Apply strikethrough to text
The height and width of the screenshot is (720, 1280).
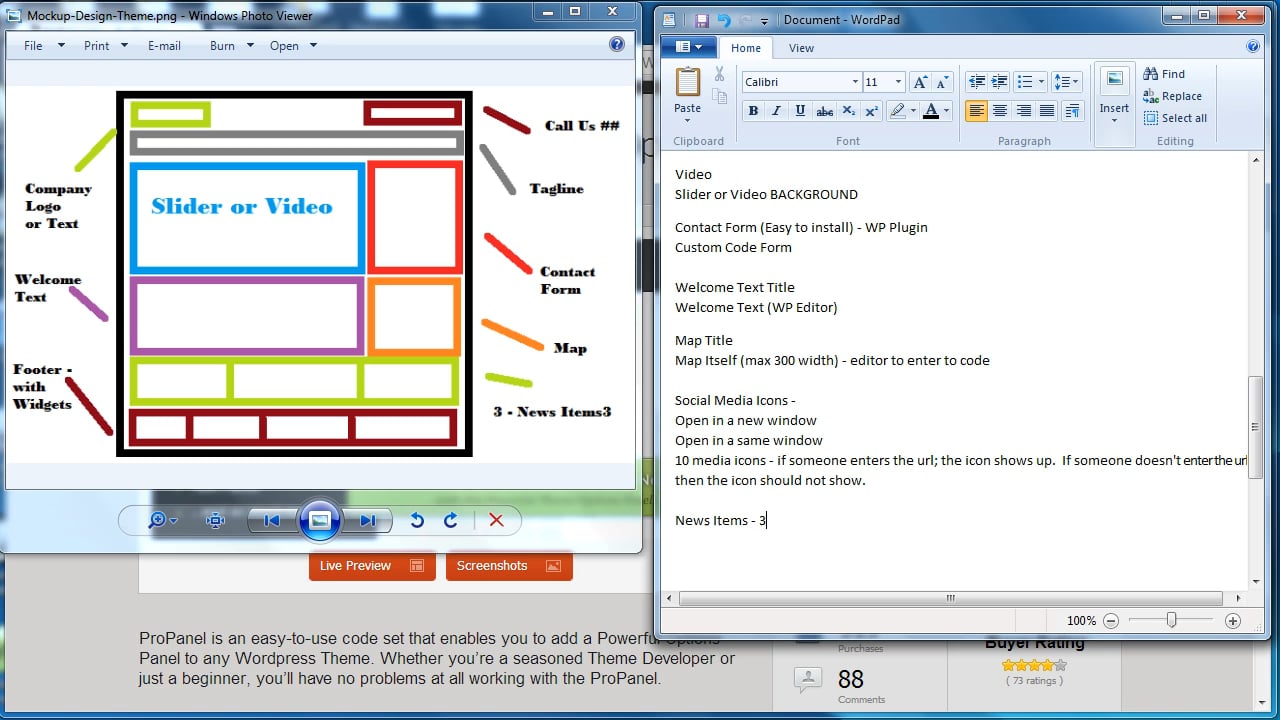click(824, 111)
